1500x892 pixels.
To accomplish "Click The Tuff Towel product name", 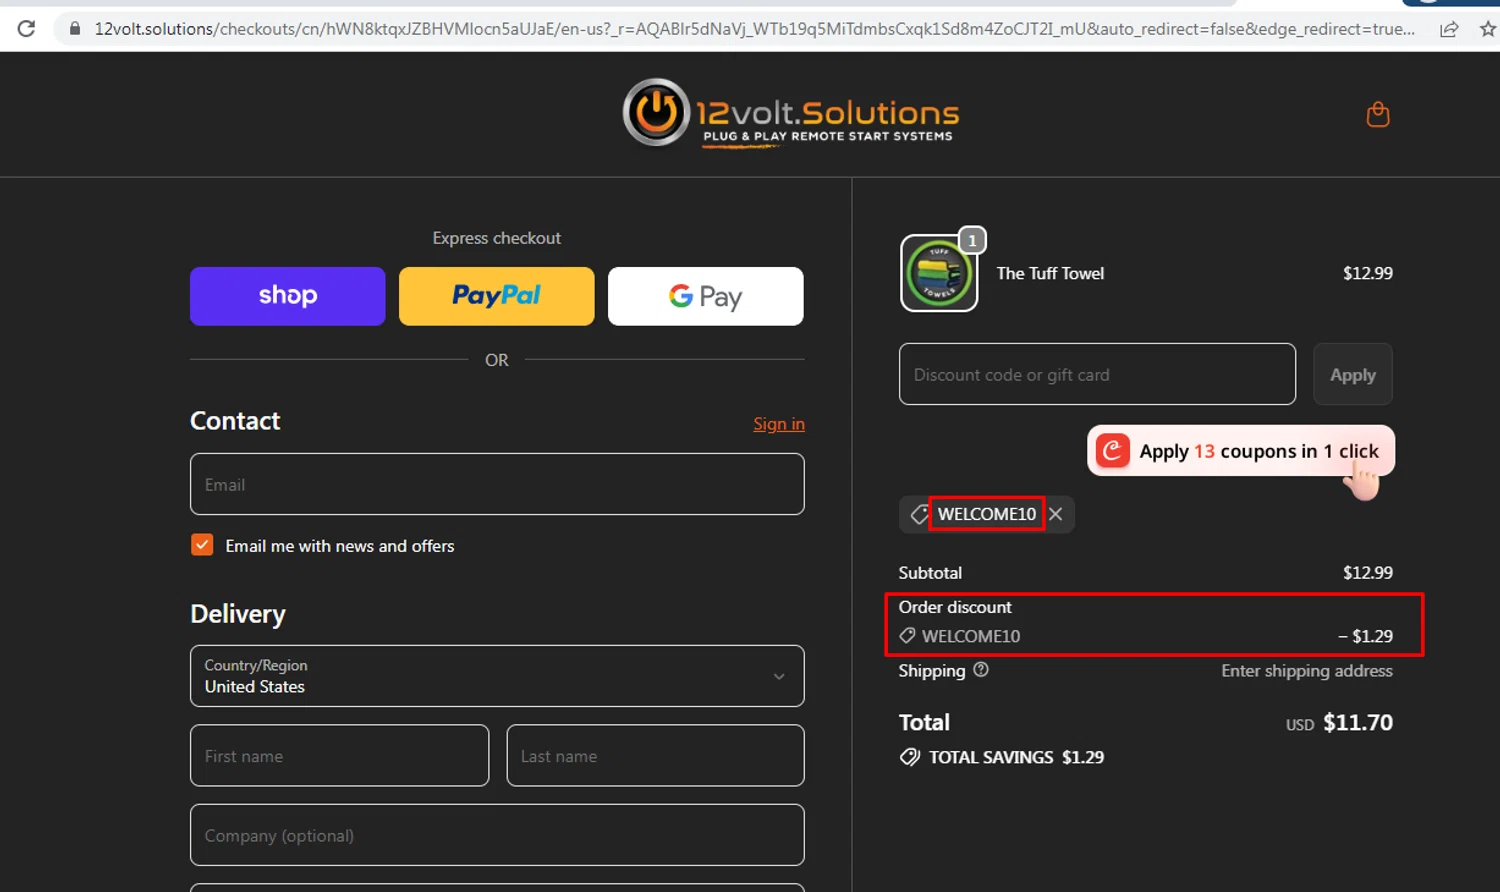I will tap(1050, 273).
